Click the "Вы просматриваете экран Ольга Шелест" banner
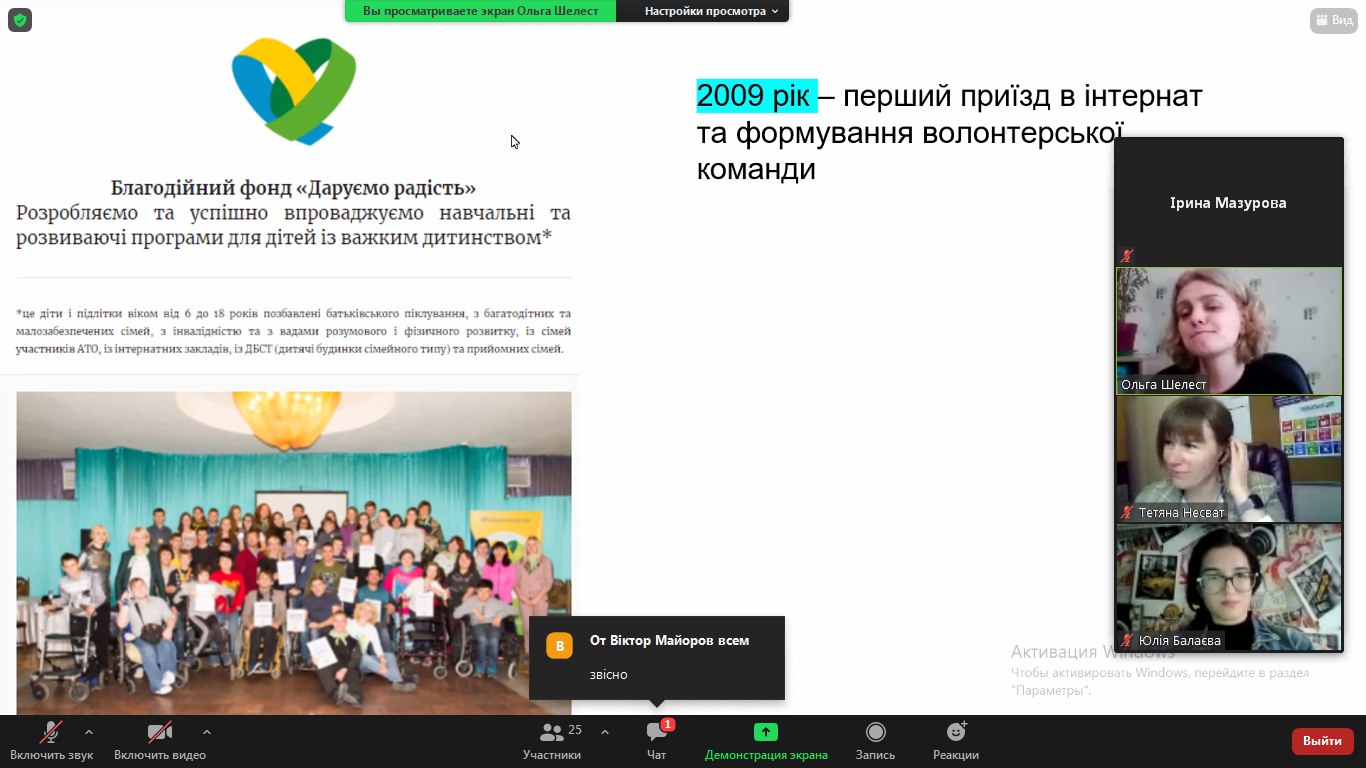The width and height of the screenshot is (1366, 768). point(481,11)
